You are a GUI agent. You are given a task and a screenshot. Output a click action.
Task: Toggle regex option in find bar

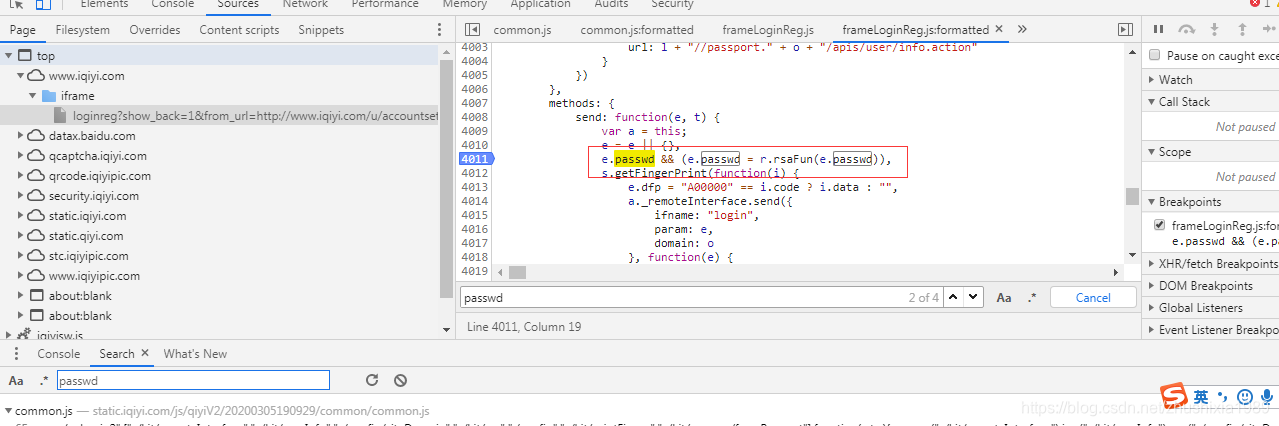pos(1032,297)
